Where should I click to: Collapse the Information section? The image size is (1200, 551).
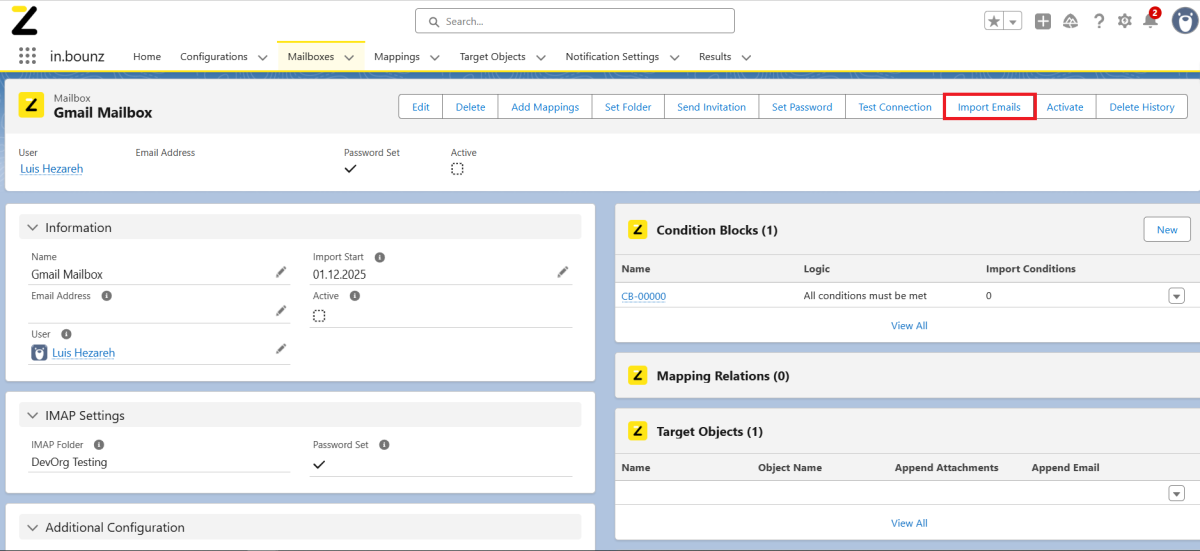point(33,228)
